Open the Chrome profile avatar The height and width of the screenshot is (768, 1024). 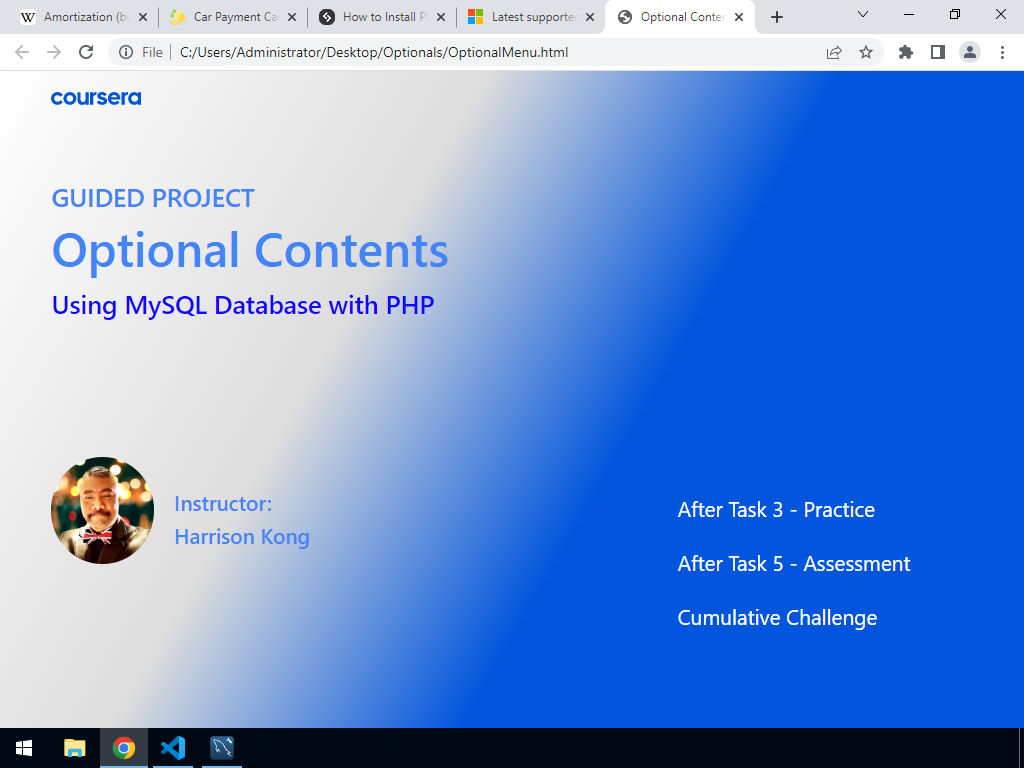(970, 52)
